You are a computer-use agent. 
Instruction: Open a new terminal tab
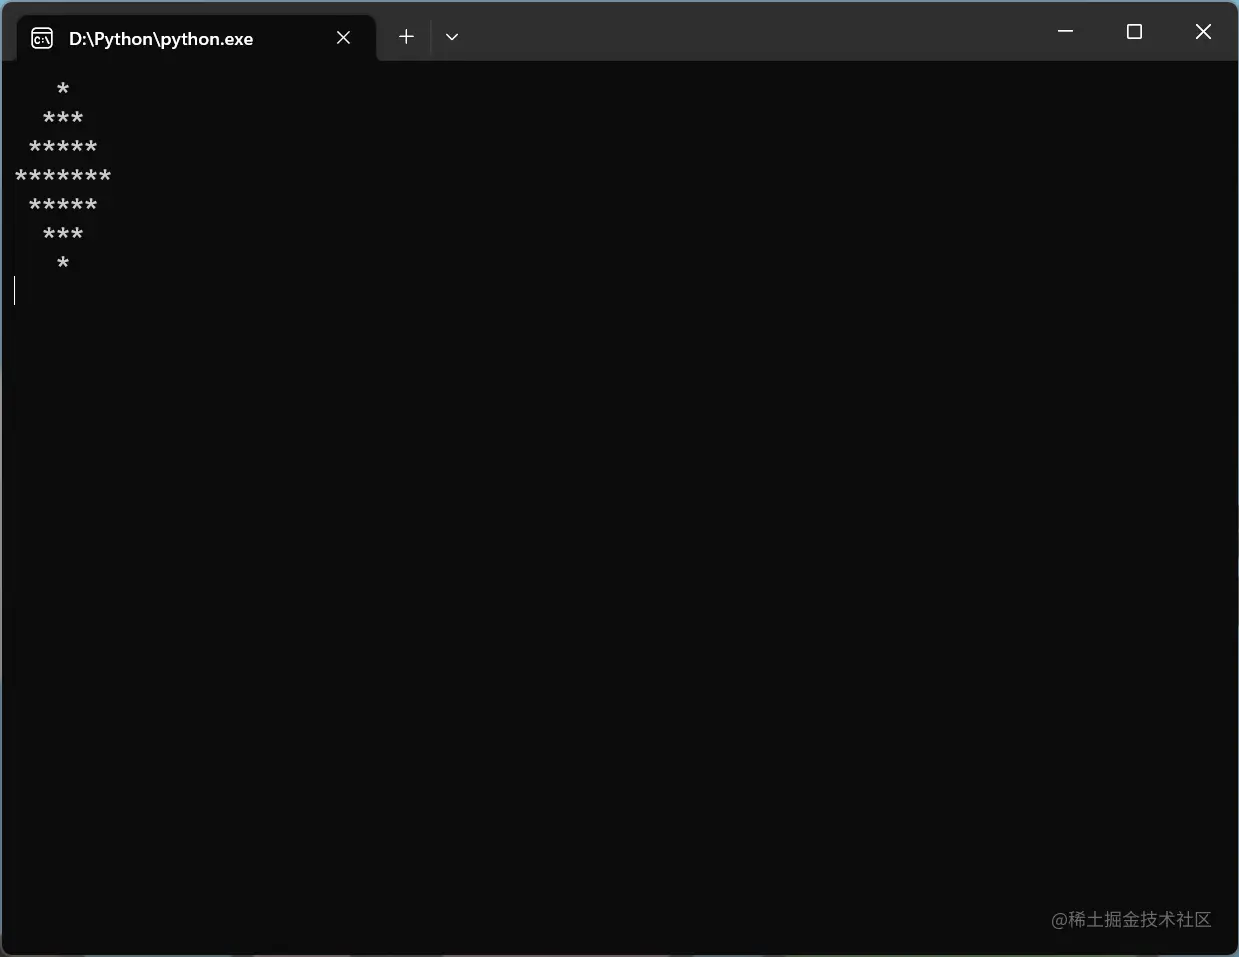[406, 37]
